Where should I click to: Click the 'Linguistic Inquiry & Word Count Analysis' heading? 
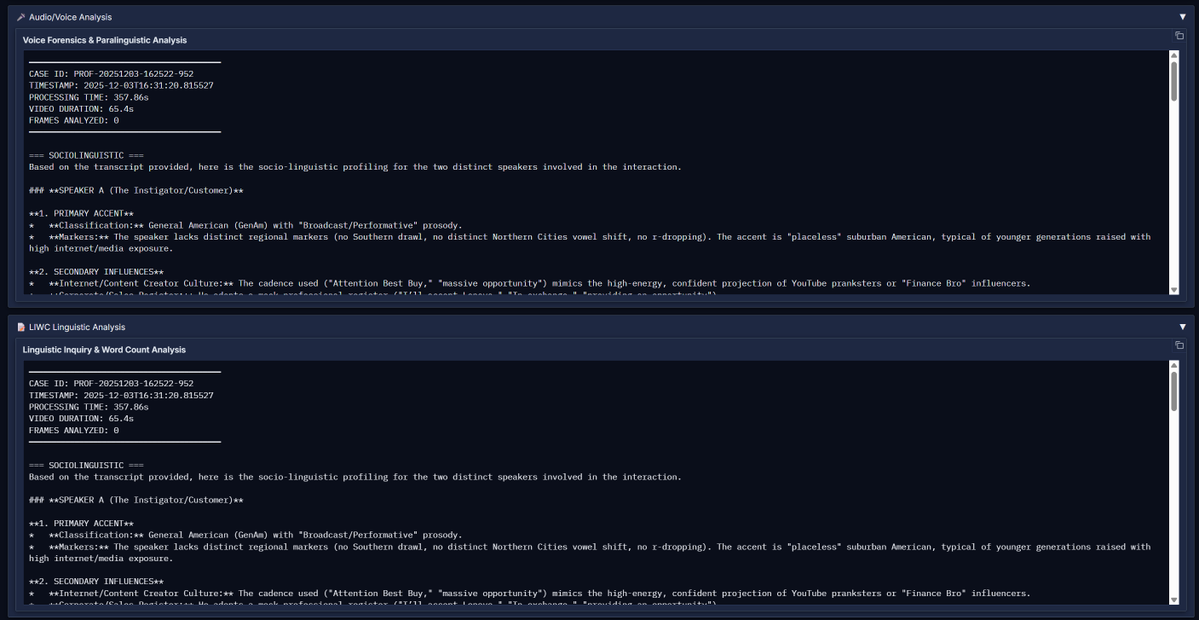tap(105, 350)
